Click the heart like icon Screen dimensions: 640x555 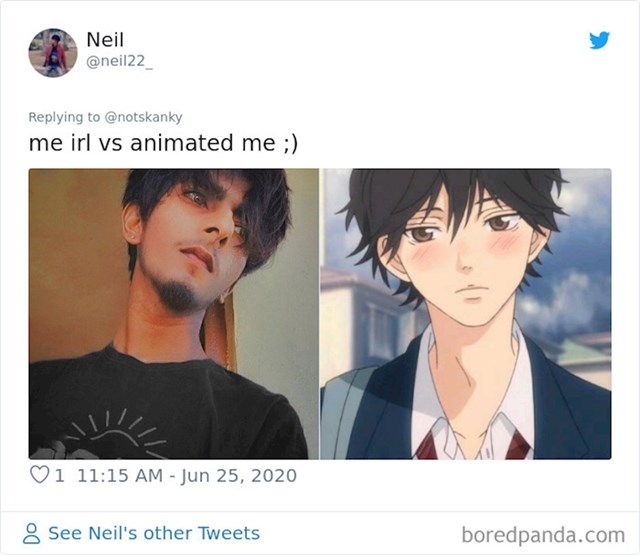point(40,475)
